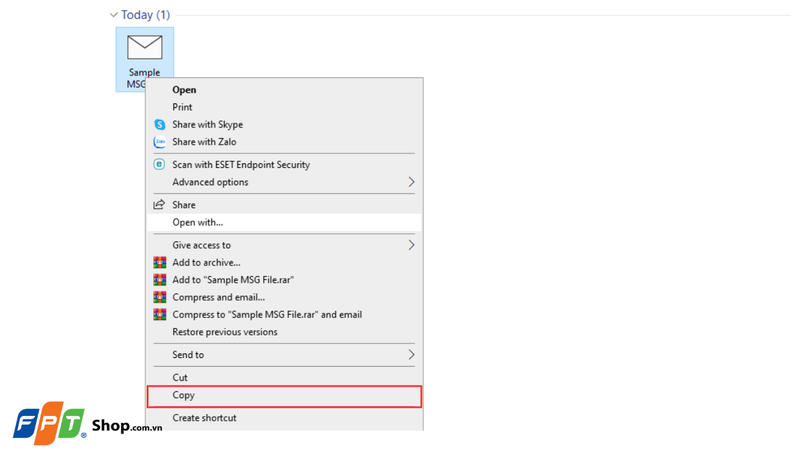Expand the Give access to submenu arrow
Viewport: 800px width, 450px height.
click(411, 245)
